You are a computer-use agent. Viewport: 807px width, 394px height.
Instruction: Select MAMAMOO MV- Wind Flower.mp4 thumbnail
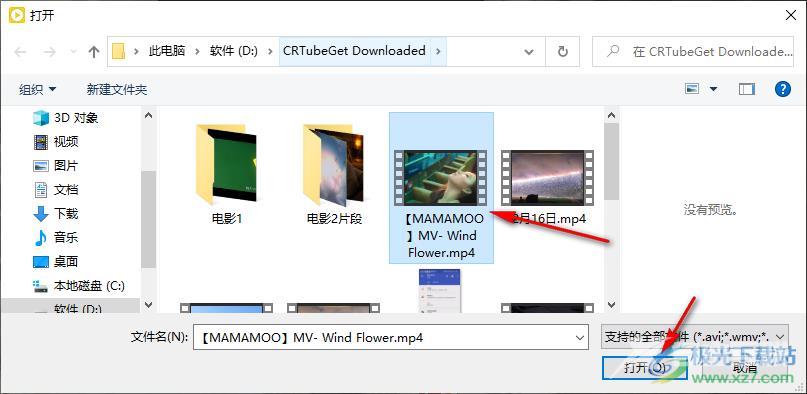(441, 178)
